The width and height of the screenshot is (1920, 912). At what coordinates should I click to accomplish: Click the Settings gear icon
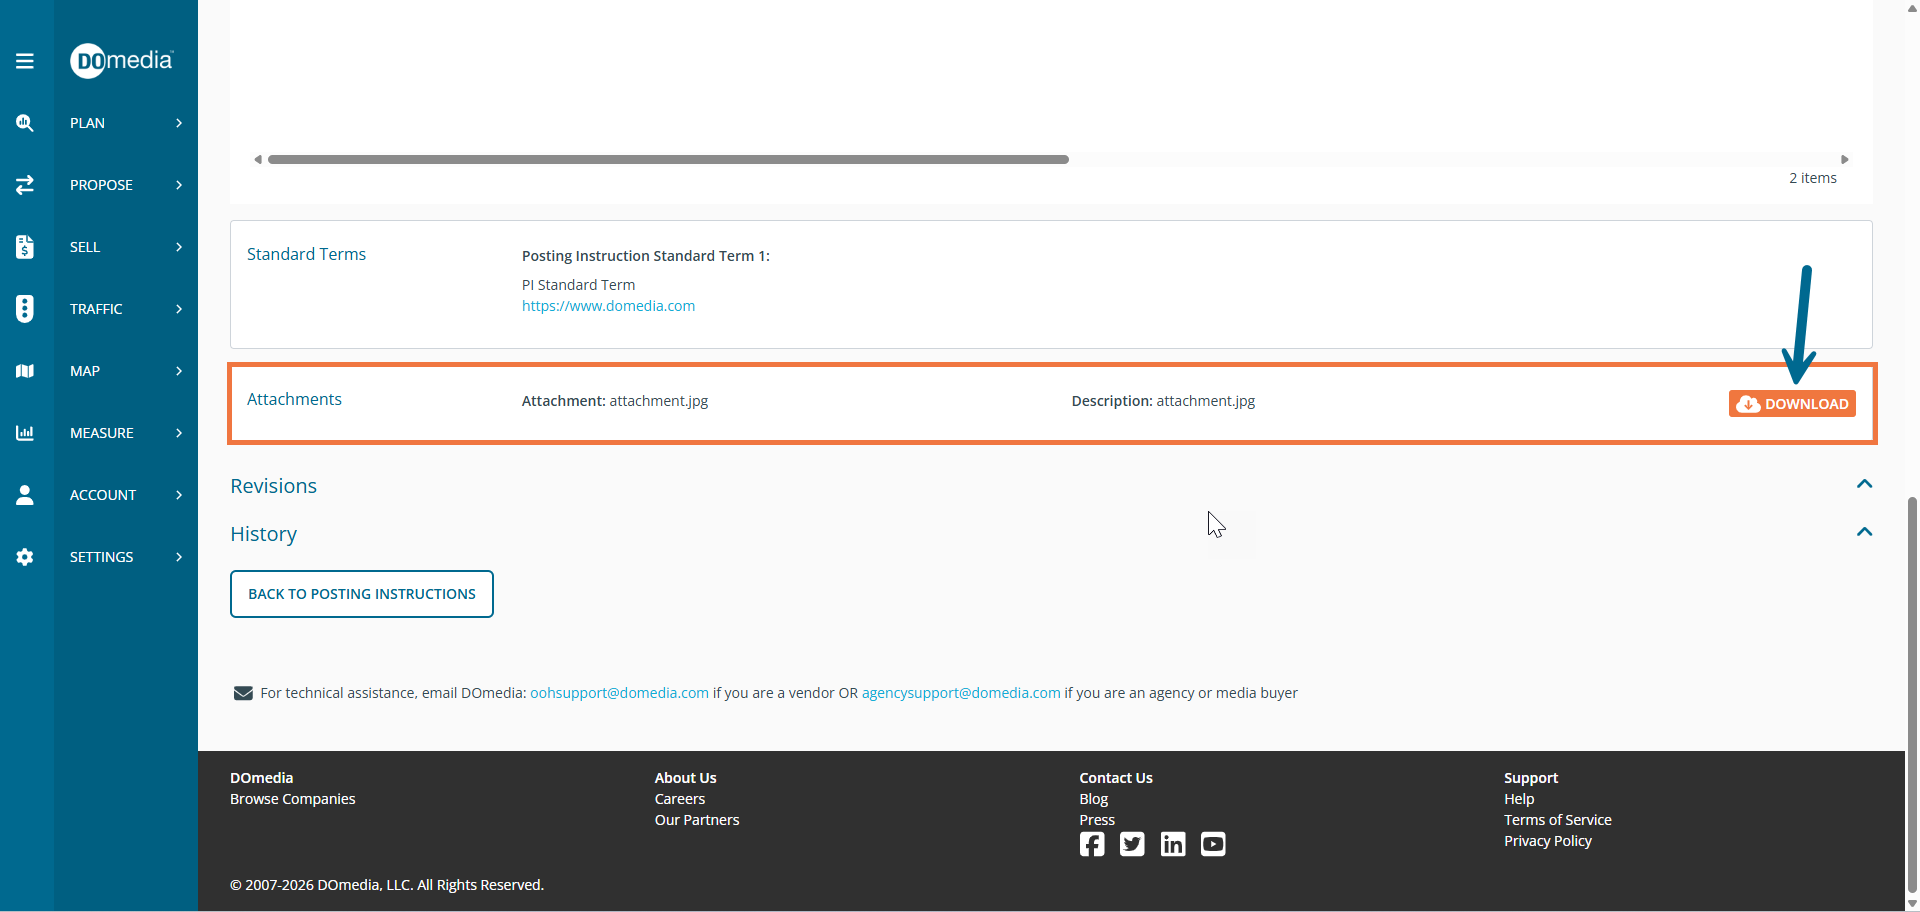click(25, 557)
